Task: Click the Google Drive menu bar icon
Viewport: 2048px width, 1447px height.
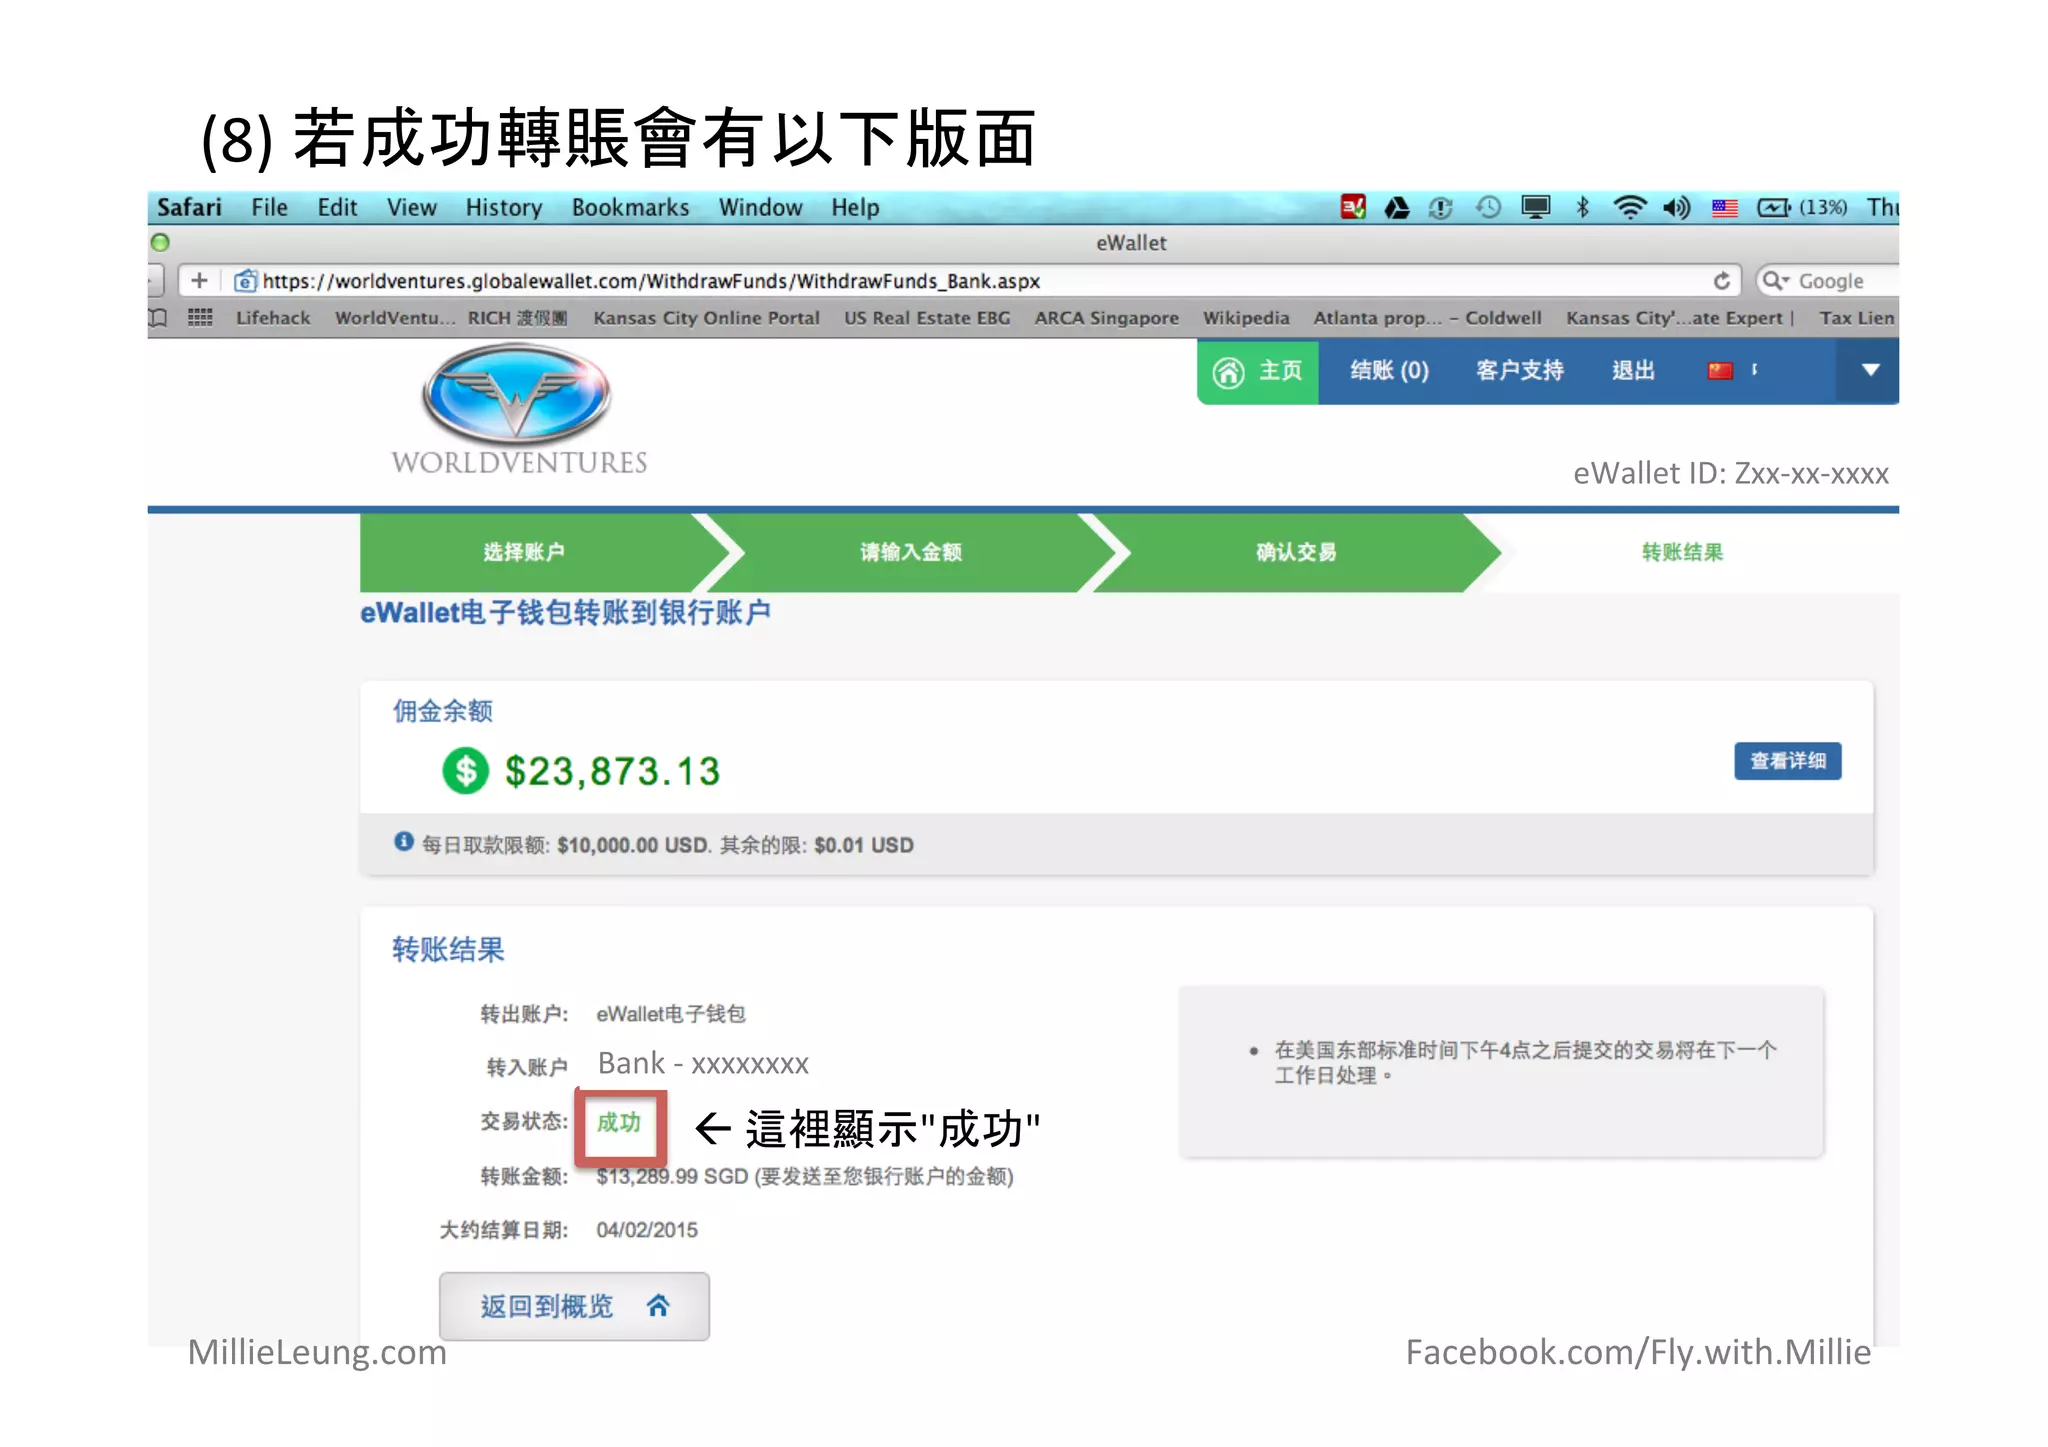Action: point(1396,207)
